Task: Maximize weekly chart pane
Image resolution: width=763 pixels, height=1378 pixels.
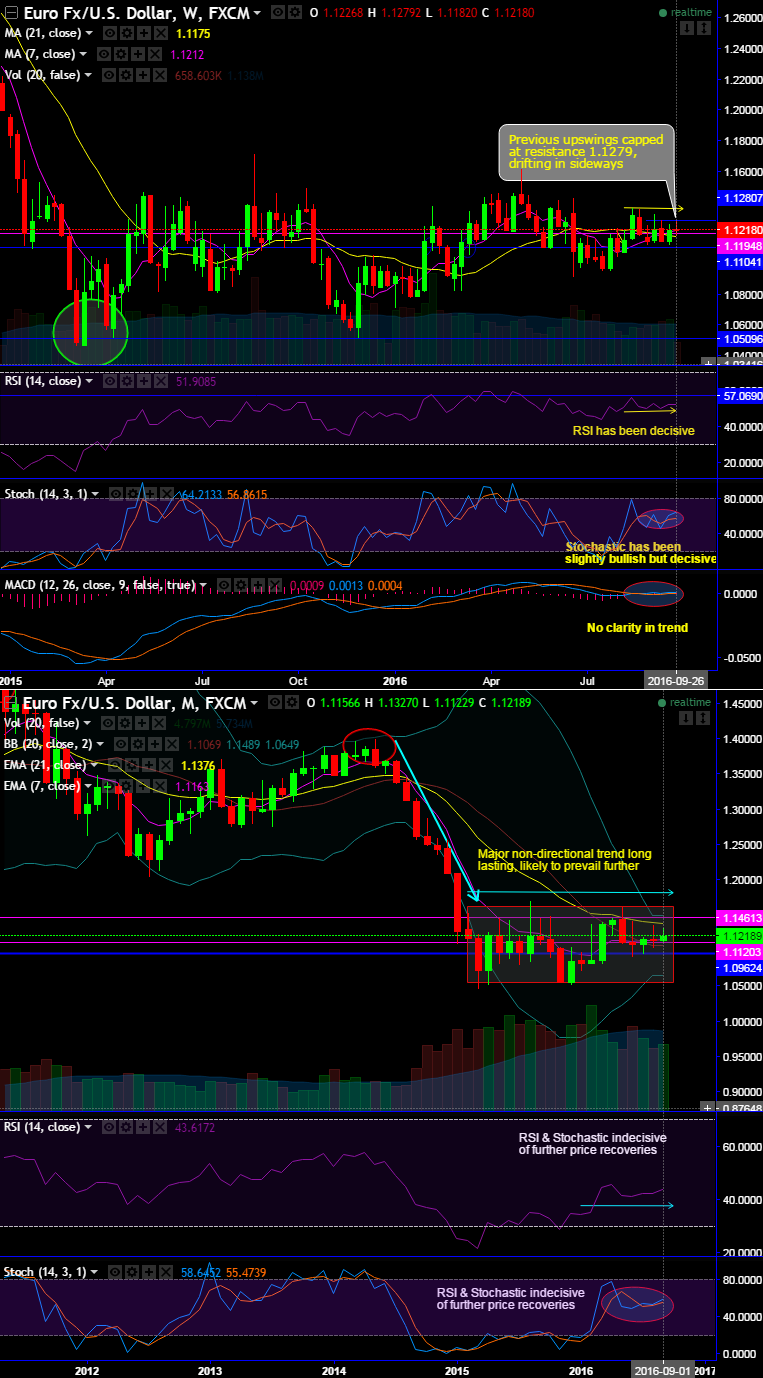Action: click(x=704, y=28)
